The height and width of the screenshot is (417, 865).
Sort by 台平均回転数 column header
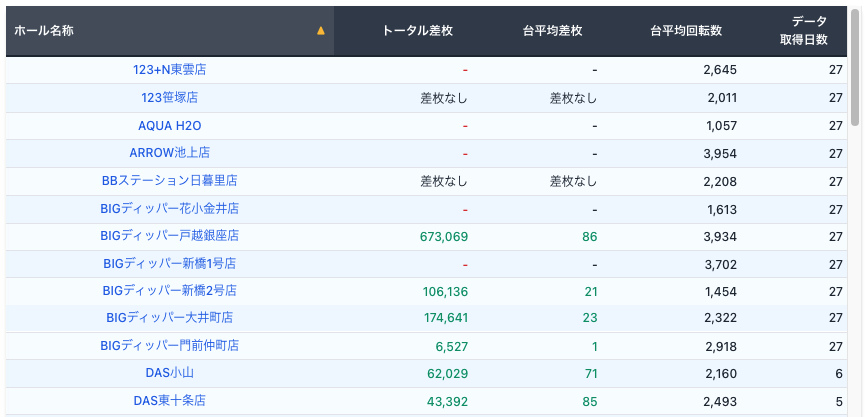pos(686,31)
